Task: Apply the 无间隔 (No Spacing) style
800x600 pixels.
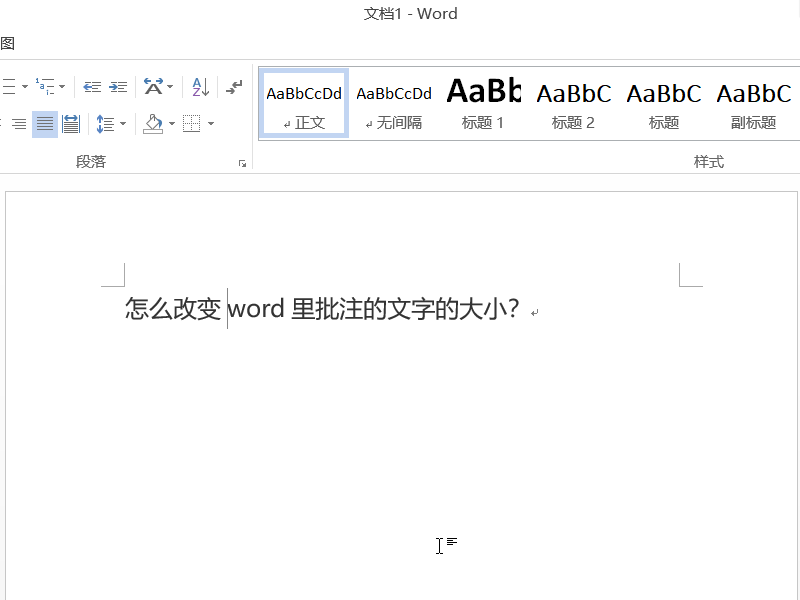Action: tap(394, 104)
